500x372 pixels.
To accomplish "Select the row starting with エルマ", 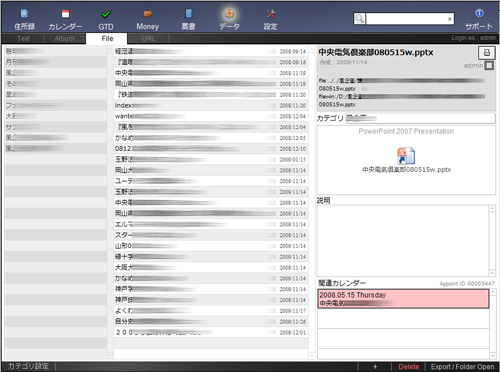I will click(x=211, y=224).
